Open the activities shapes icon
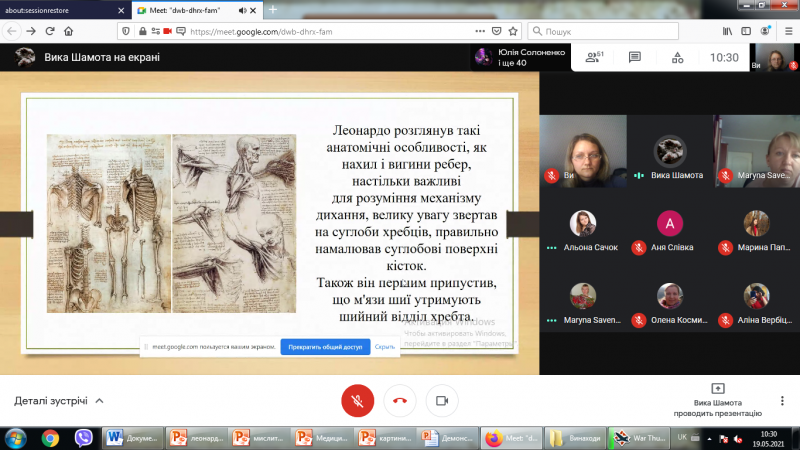This screenshot has width=800, height=450. click(677, 57)
